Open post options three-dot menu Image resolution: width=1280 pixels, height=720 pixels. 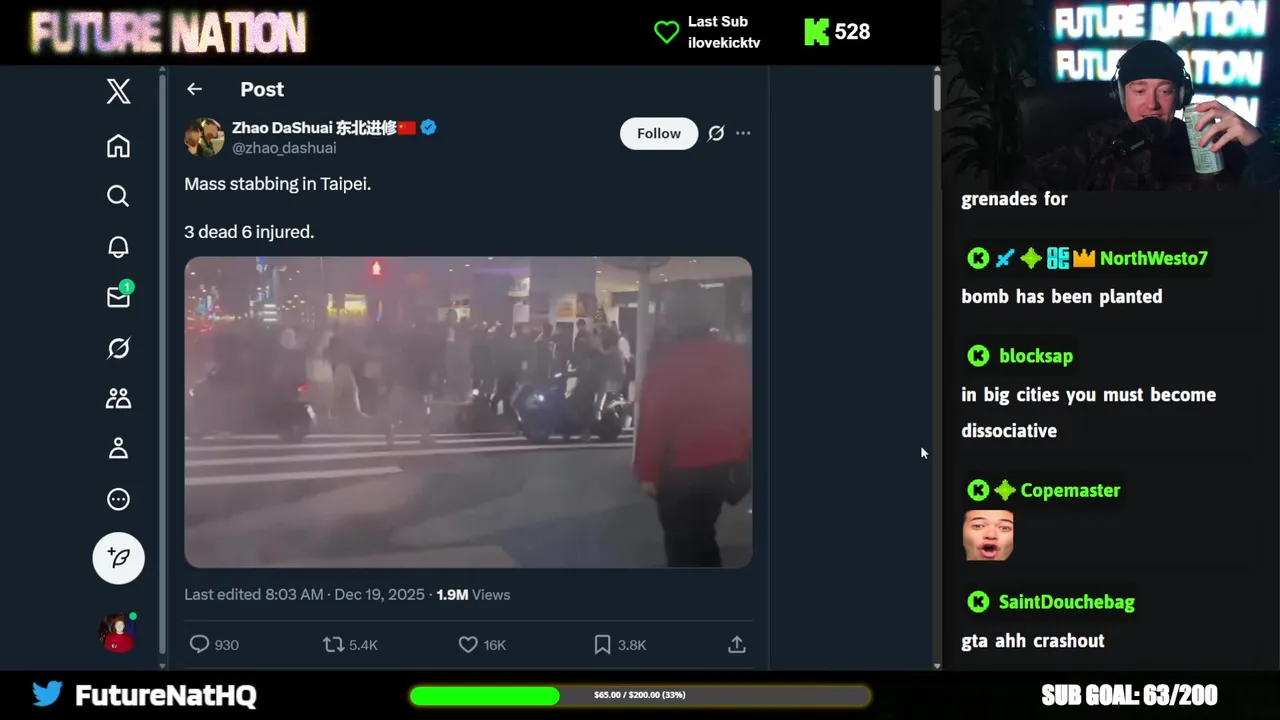[x=743, y=133]
